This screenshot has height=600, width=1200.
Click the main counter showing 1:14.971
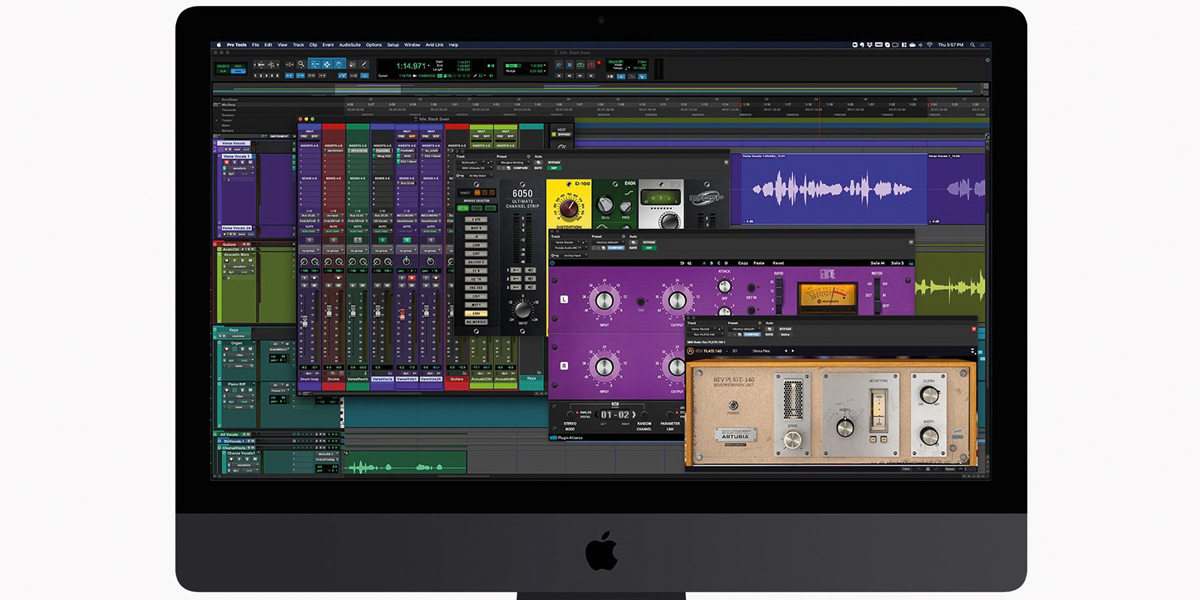(x=410, y=66)
